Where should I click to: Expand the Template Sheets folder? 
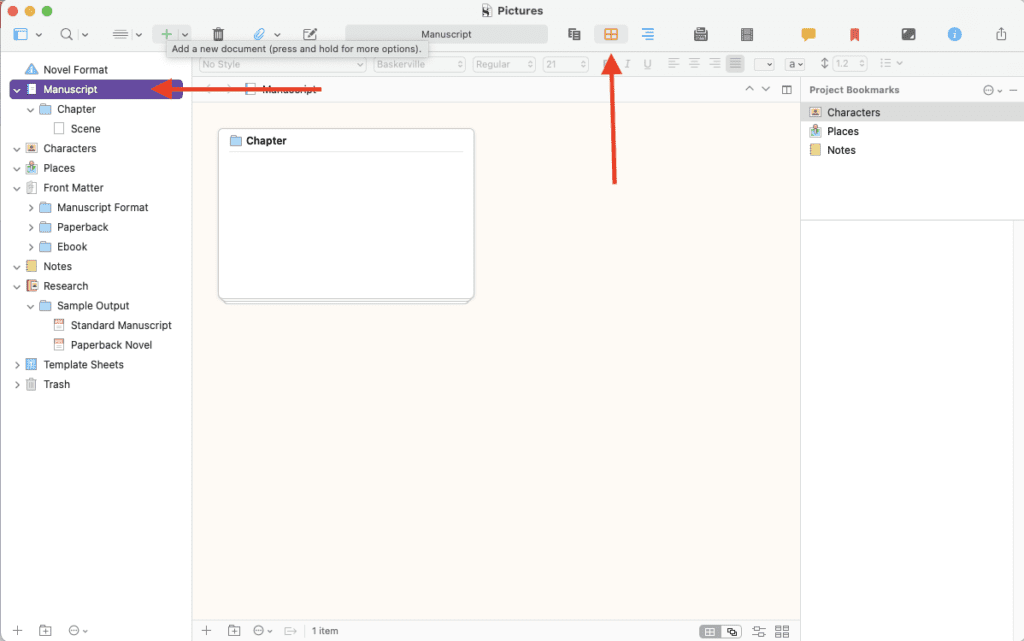(x=17, y=365)
